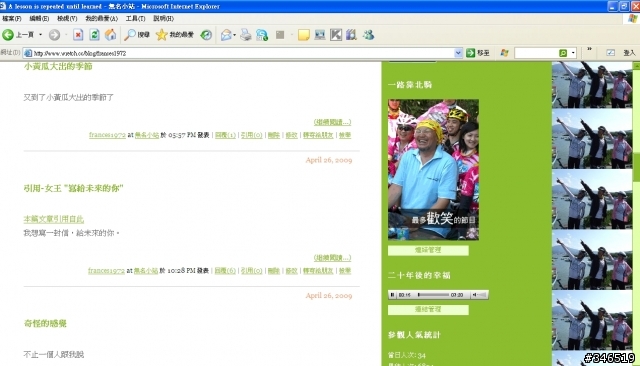Open post title 奇怪的感覺
Image resolution: width=640 pixels, height=366 pixels.
45,324
